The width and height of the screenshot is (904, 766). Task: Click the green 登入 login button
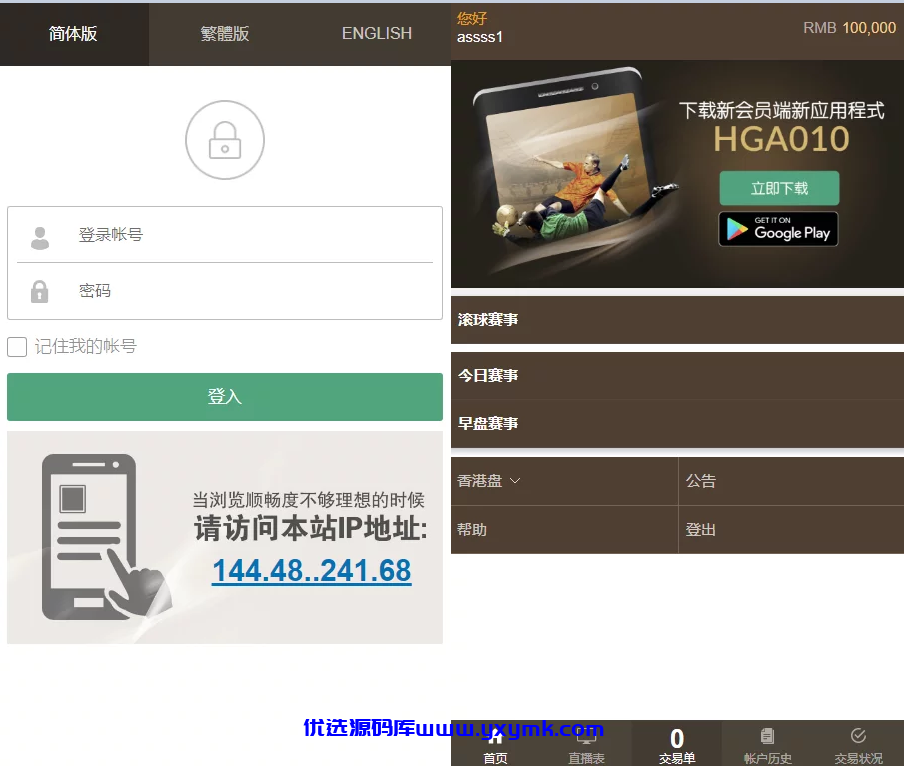[x=225, y=397]
